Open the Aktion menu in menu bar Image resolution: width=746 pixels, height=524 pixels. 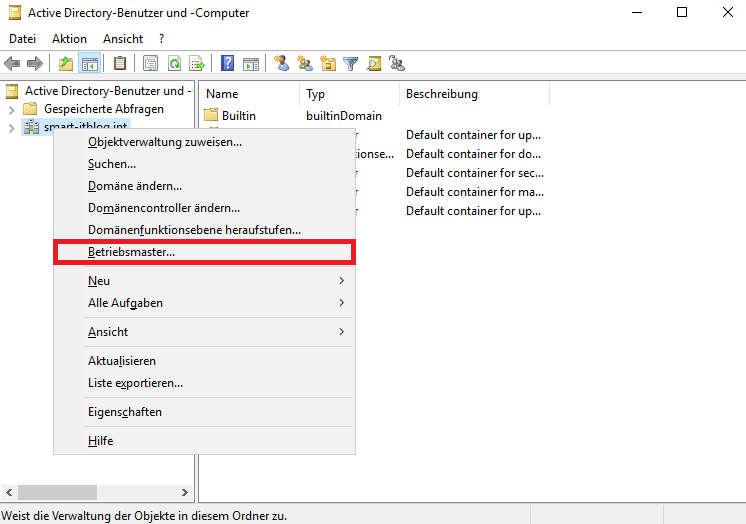(69, 38)
